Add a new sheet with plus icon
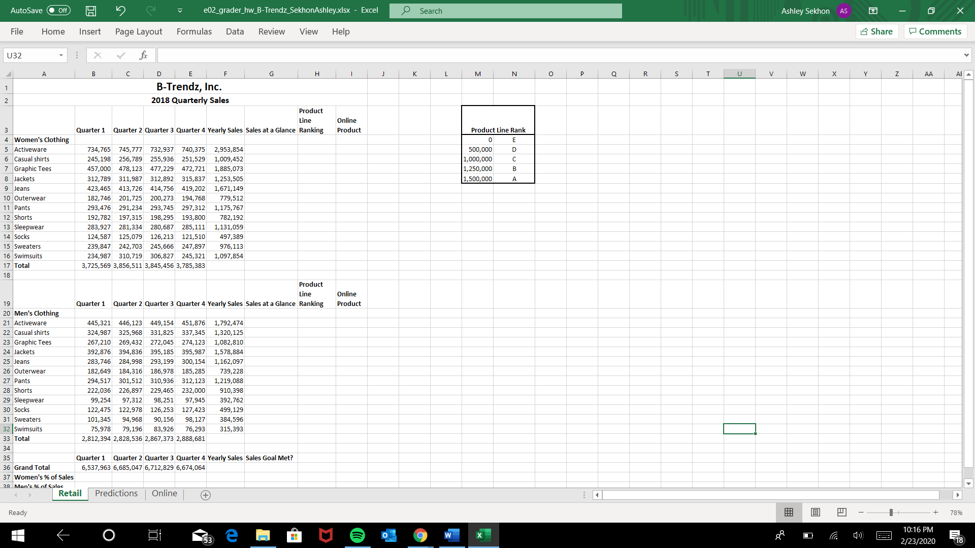This screenshot has height=548, width=975. point(206,495)
